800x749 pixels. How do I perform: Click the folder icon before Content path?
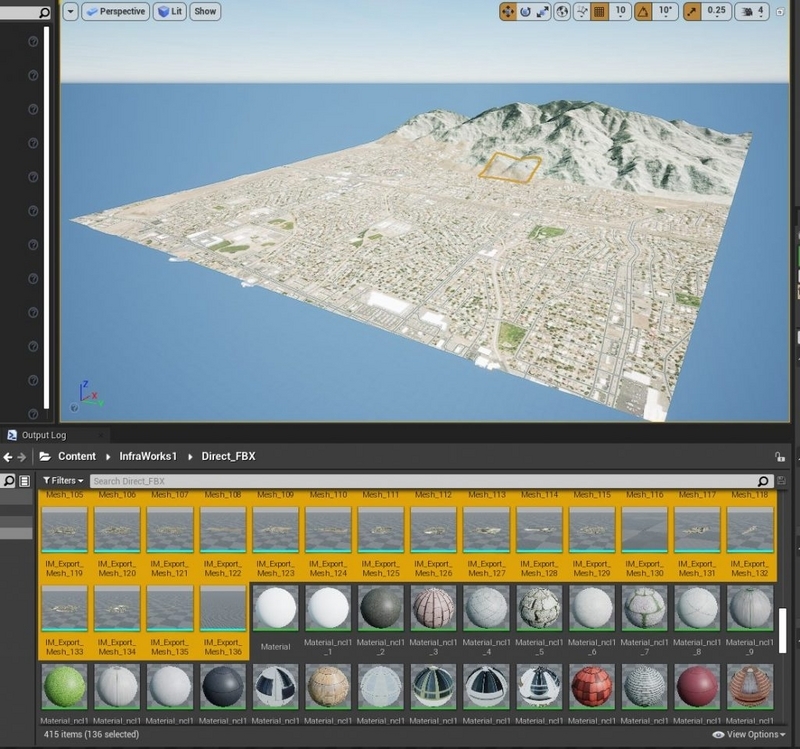tap(45, 457)
